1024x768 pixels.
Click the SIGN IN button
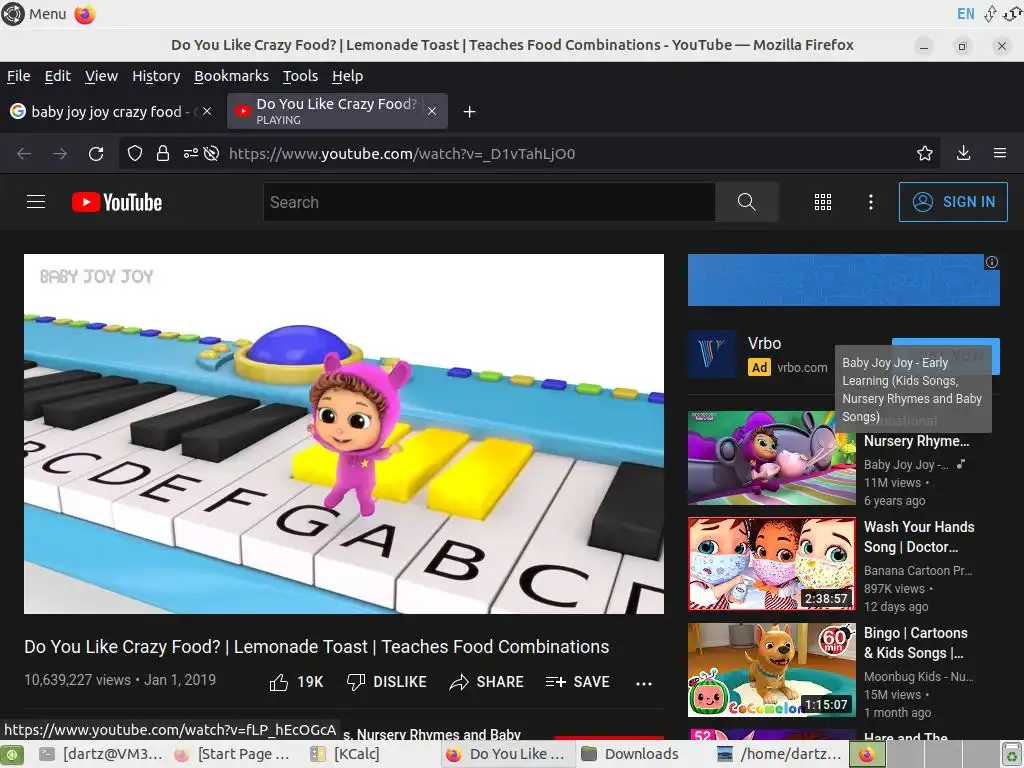953,202
